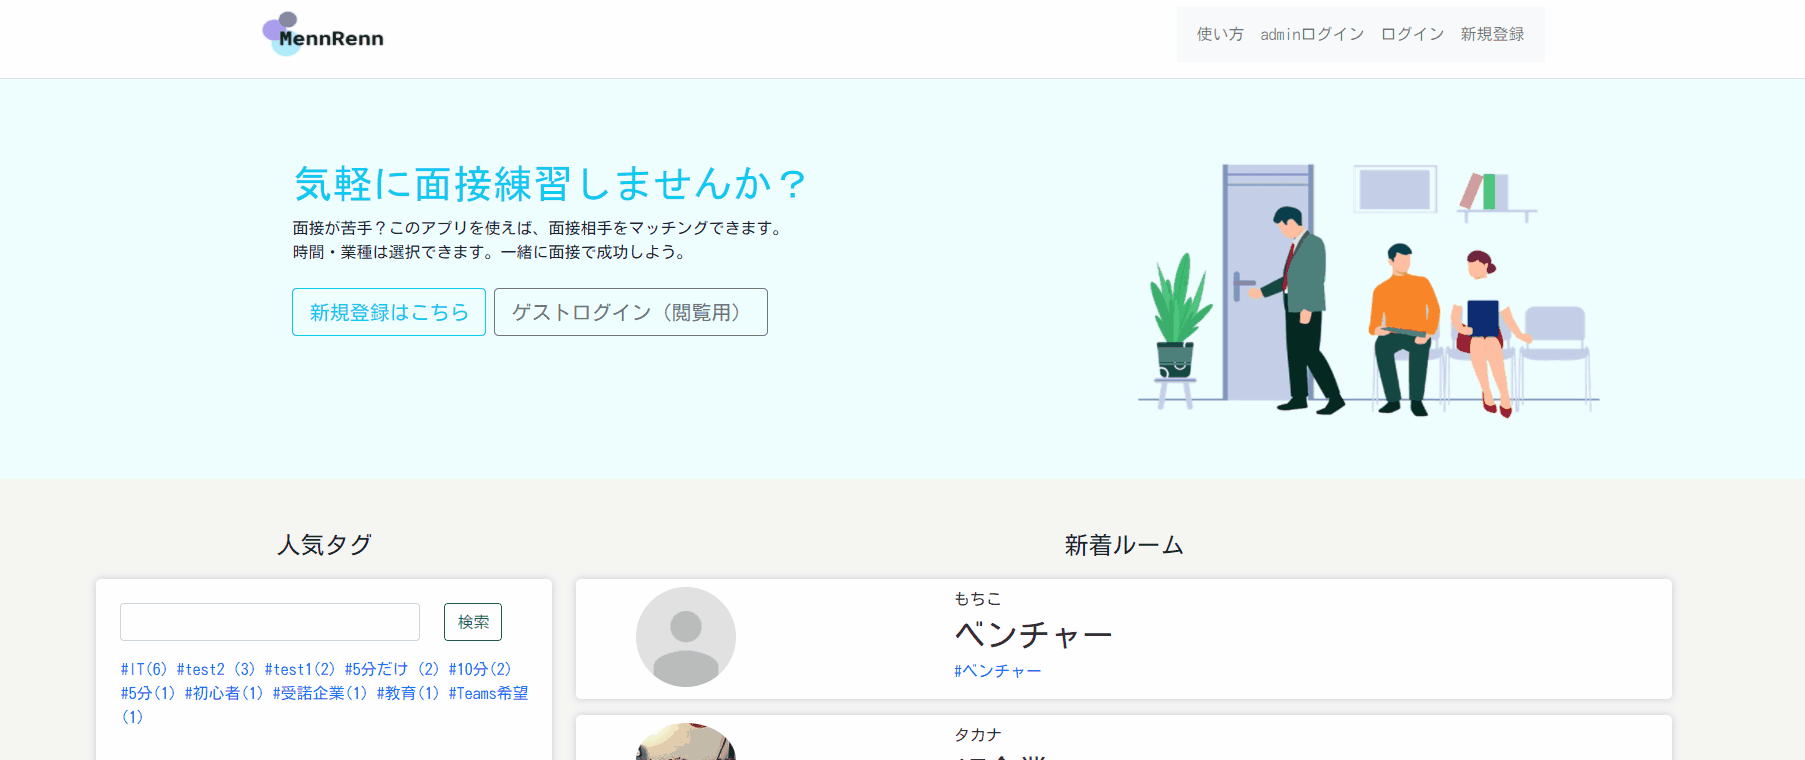
Task: Click the 検索 button
Action: click(x=473, y=622)
